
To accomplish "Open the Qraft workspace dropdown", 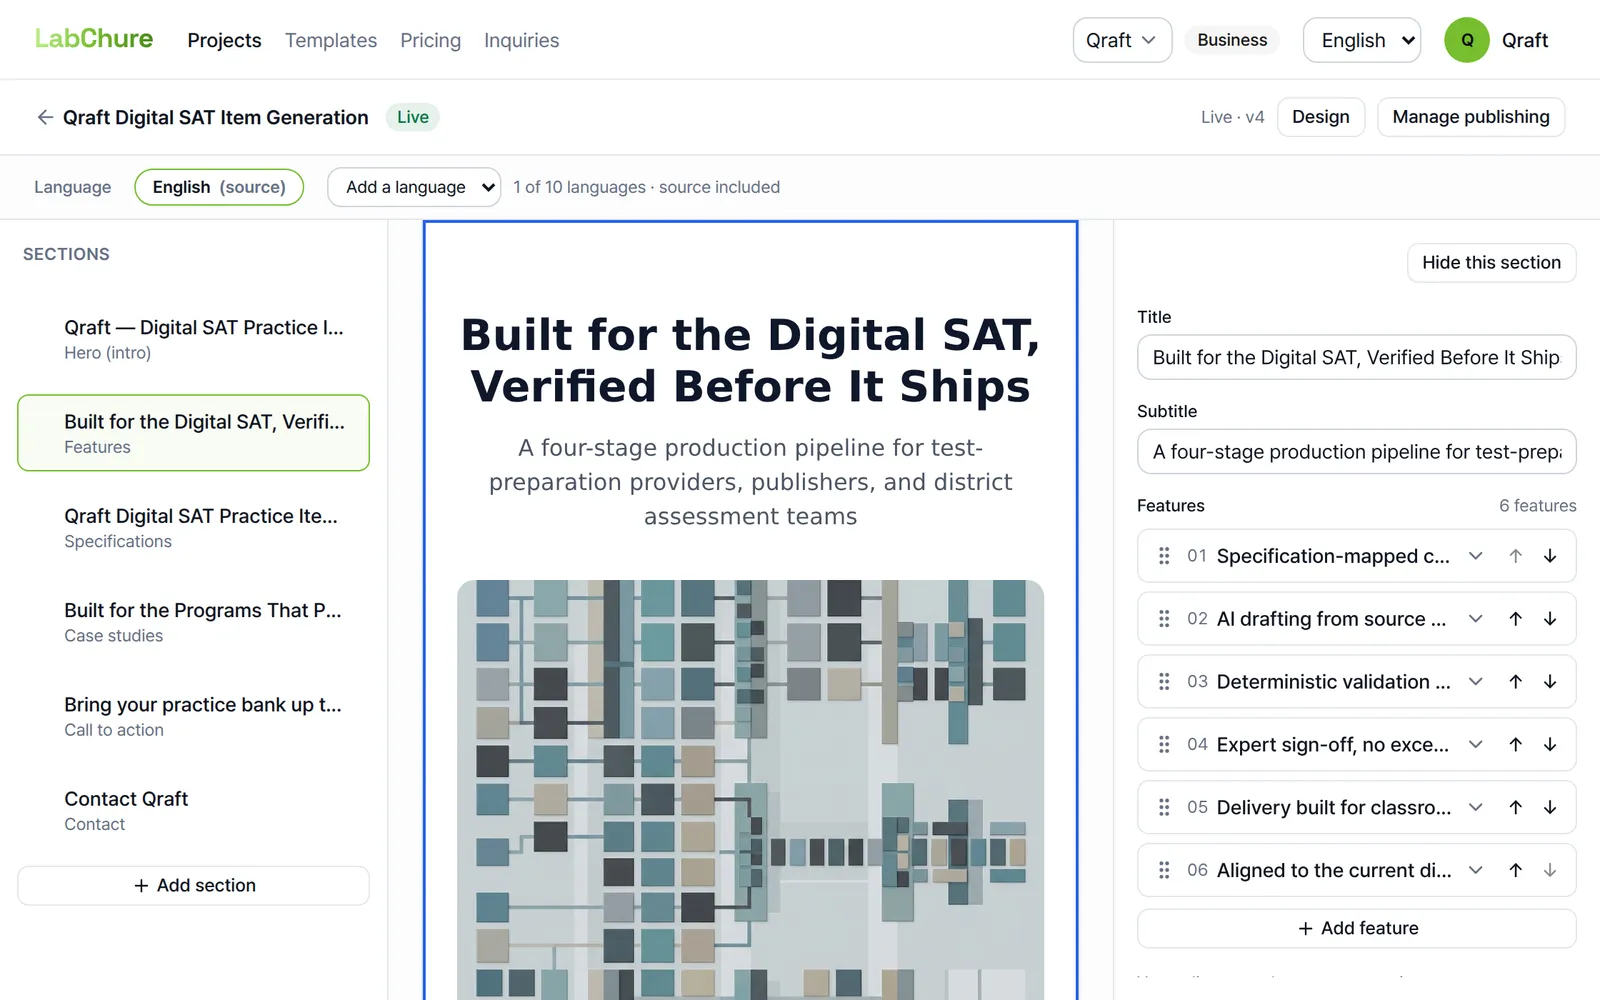I will [1122, 40].
